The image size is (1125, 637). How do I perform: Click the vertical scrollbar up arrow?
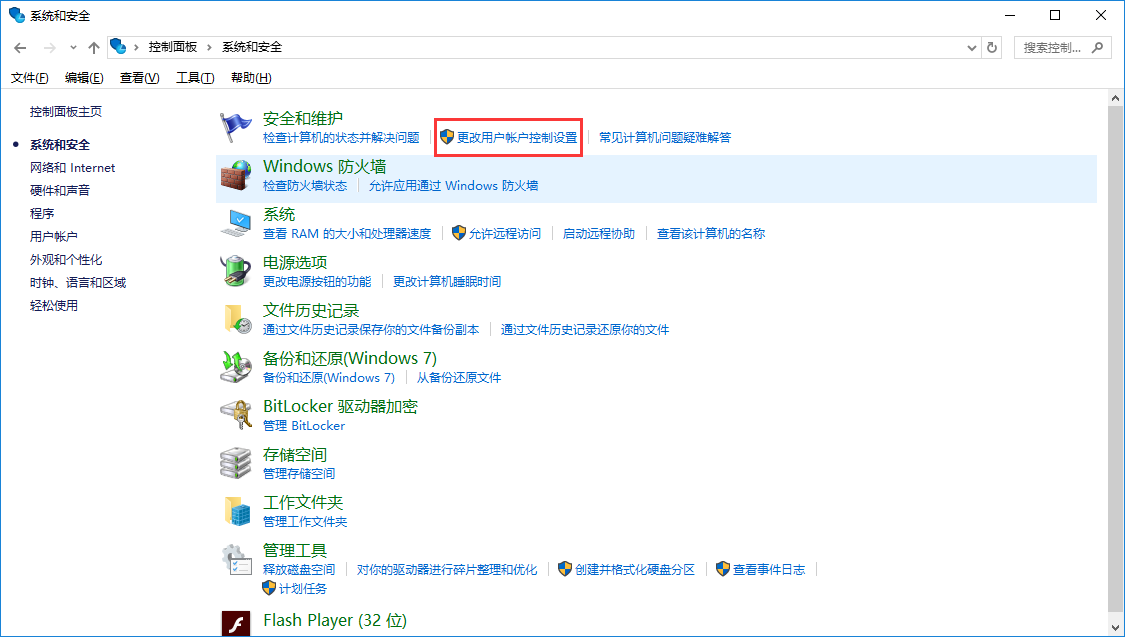click(x=1116, y=96)
